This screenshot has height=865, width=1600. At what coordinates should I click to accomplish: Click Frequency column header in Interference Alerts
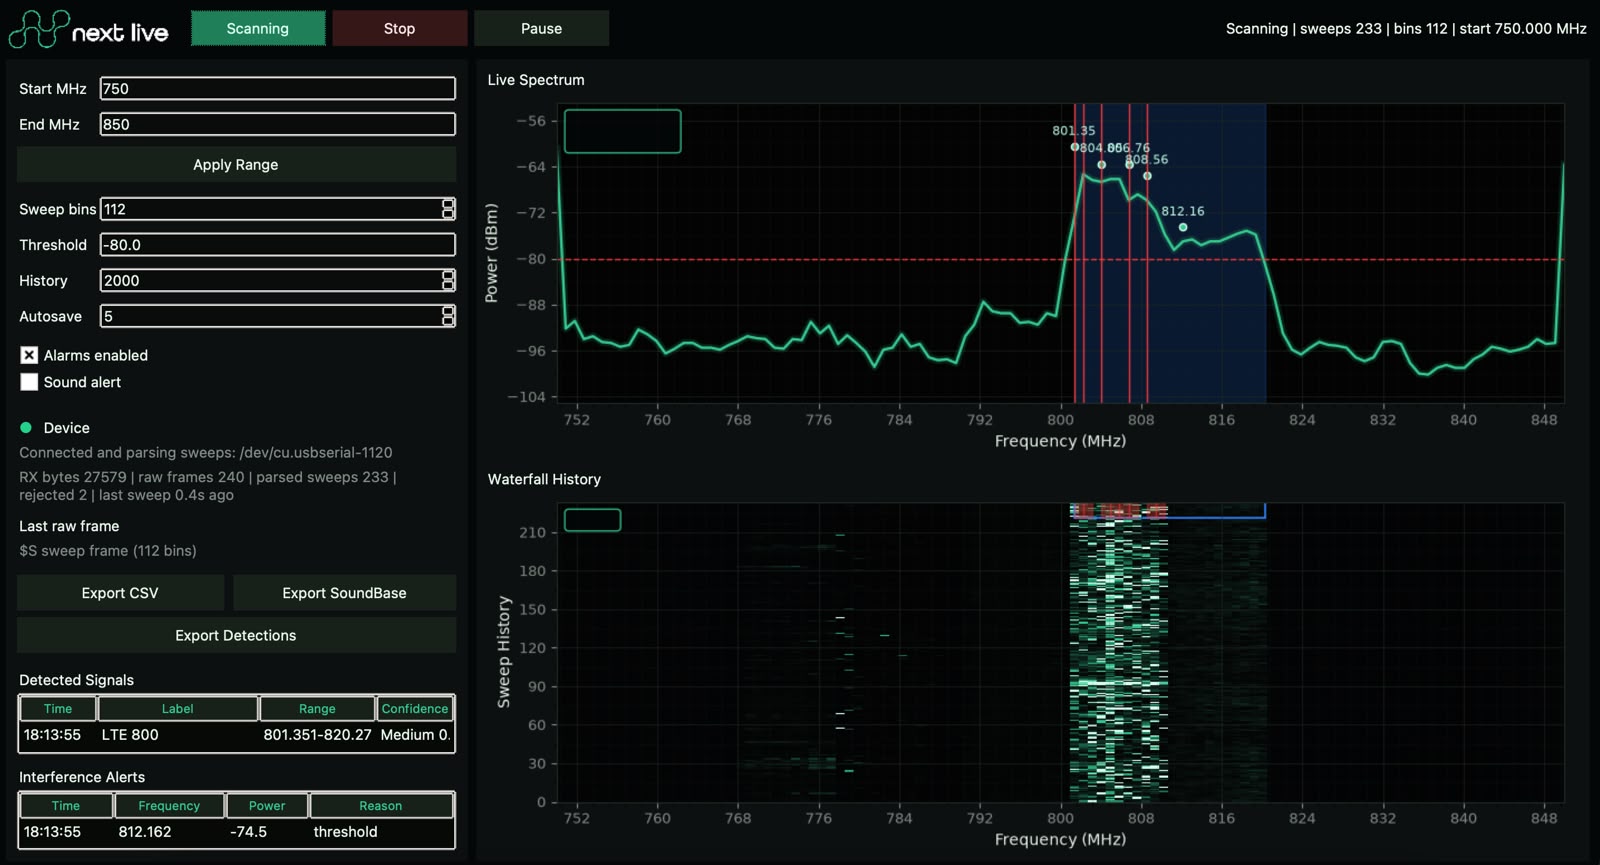pos(169,805)
